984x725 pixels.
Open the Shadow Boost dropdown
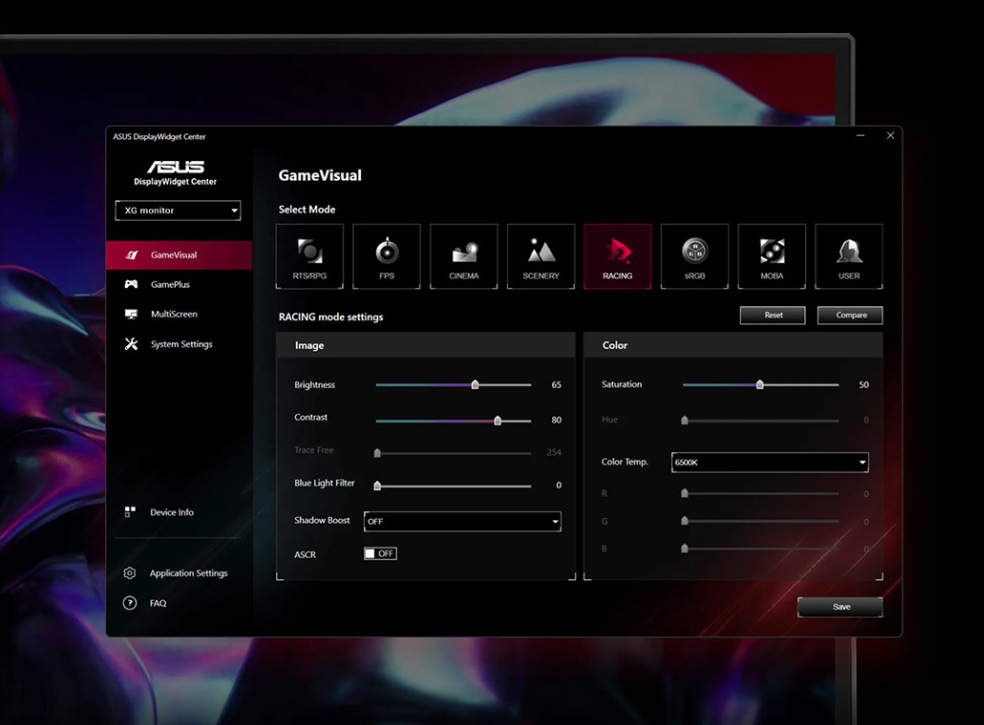pos(463,521)
